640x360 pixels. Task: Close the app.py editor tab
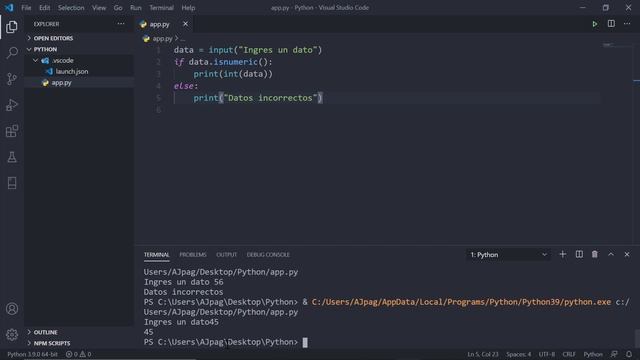185,24
